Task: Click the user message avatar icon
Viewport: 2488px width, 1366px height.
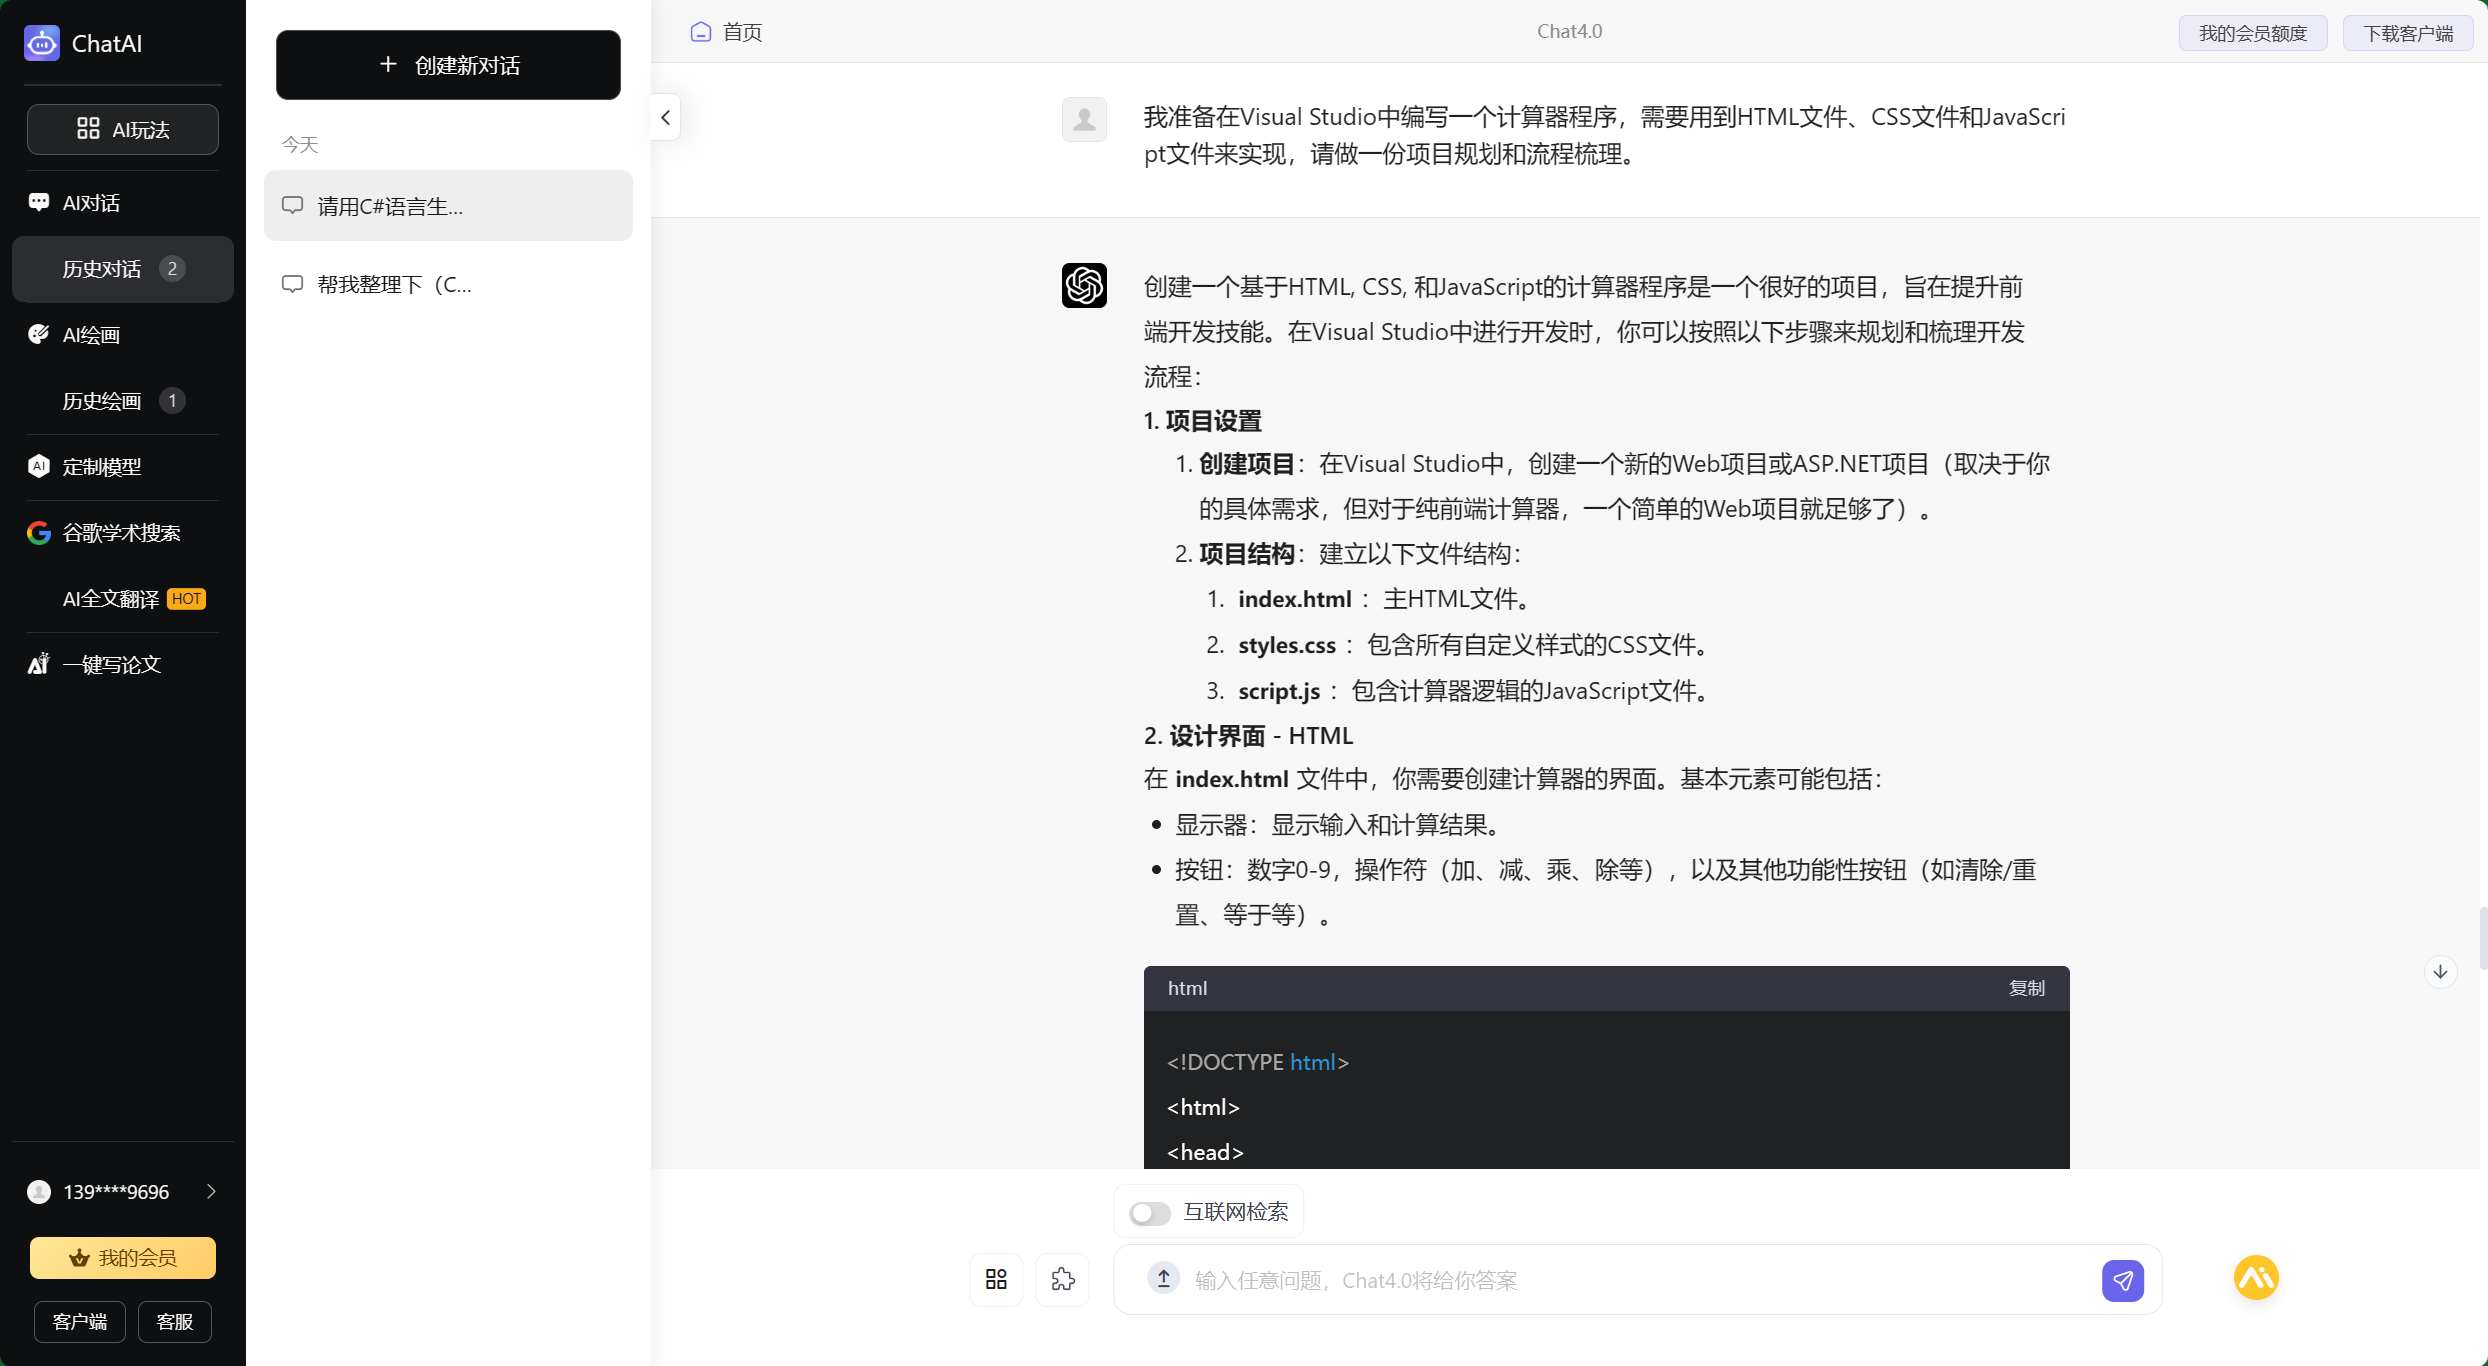Action: coord(1084,119)
